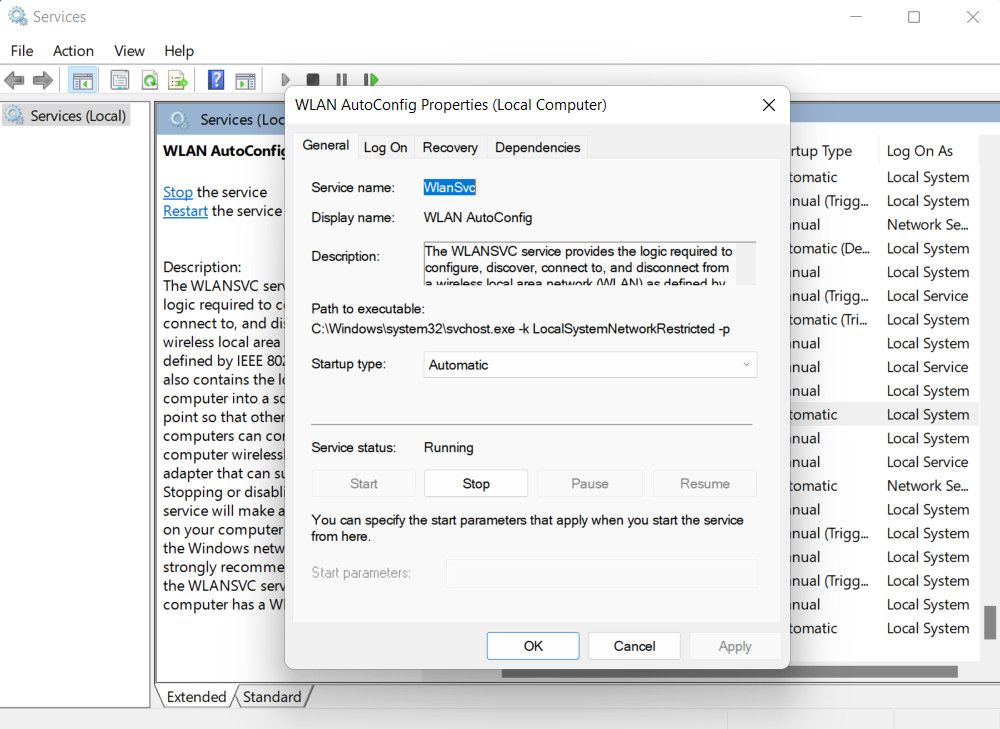Click the Start Service play icon

285,80
